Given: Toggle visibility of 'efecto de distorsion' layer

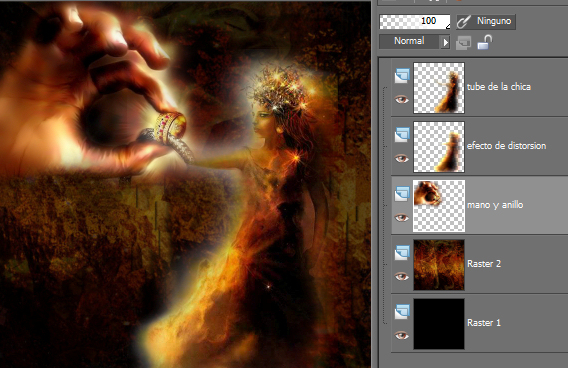Looking at the screenshot, I should 401,159.
